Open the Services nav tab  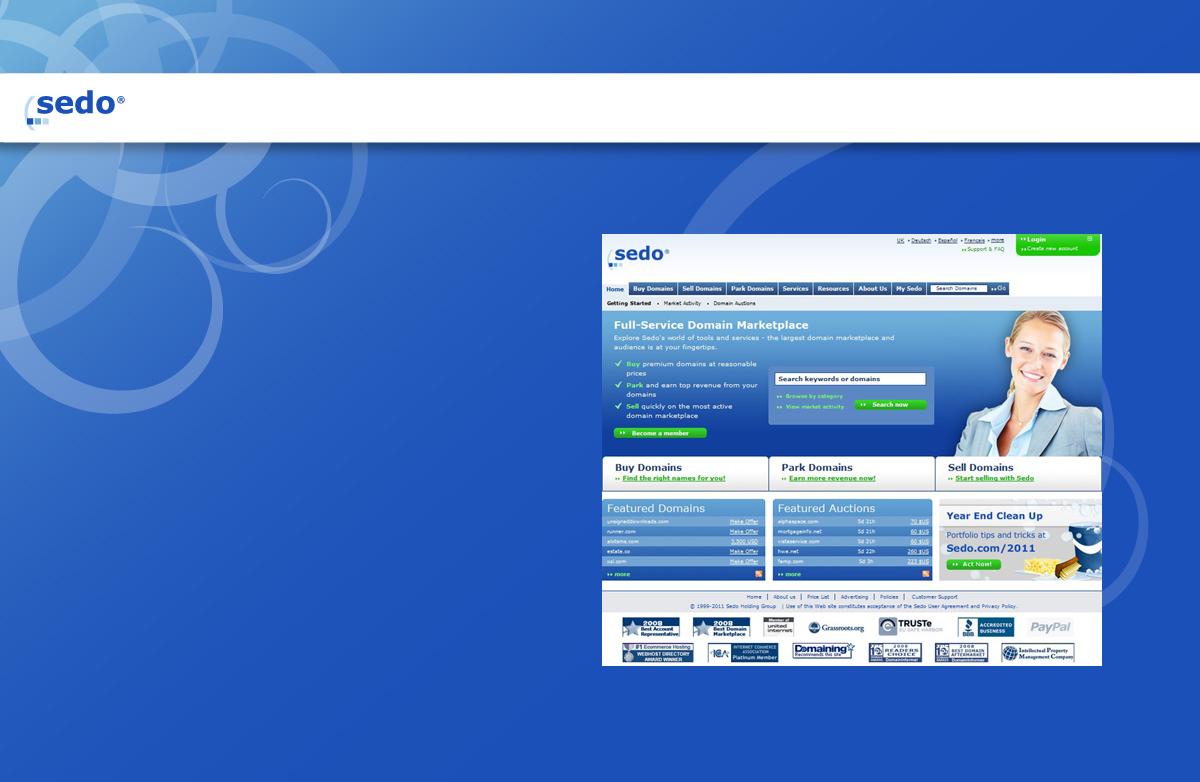(795, 289)
